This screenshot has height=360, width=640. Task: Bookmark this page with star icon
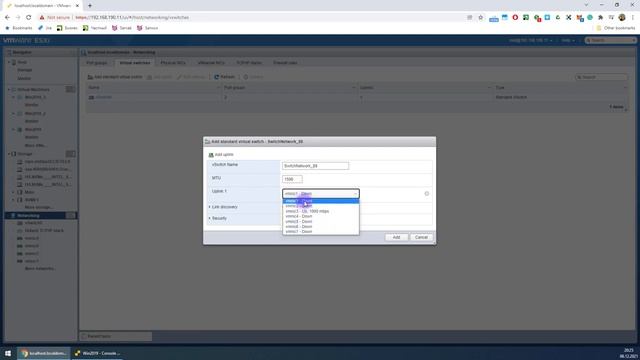480,18
